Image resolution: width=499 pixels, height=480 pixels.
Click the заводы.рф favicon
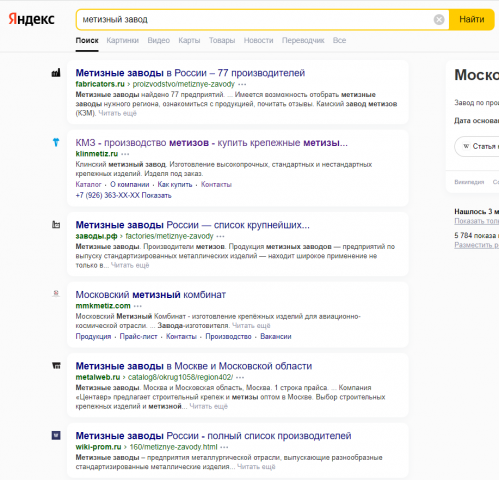56,225
